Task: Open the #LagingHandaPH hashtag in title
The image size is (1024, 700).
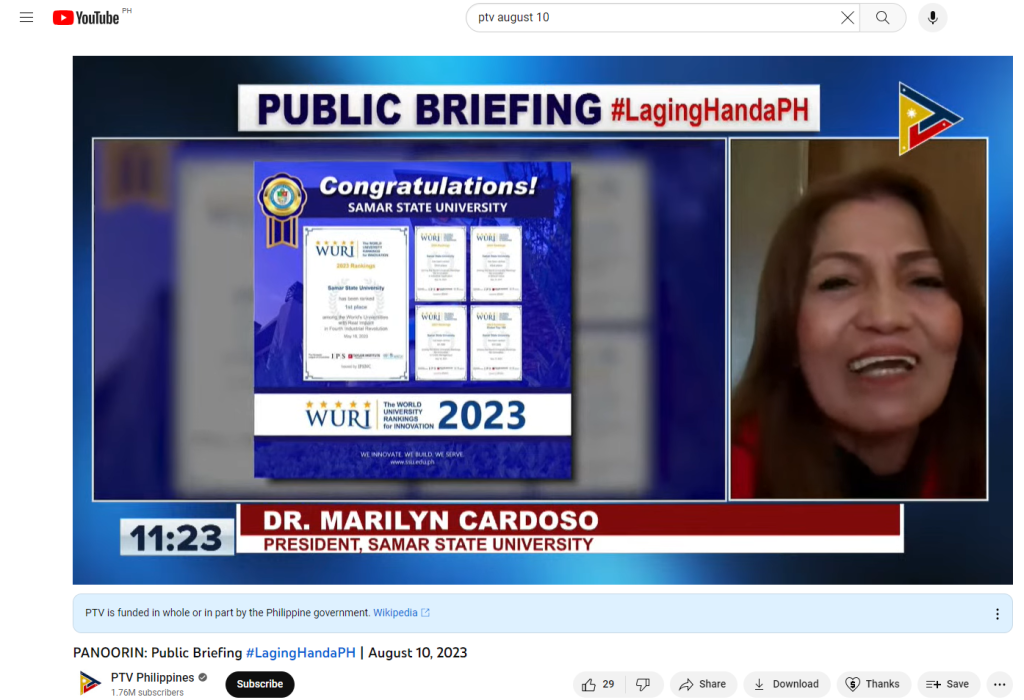Action: pos(300,653)
